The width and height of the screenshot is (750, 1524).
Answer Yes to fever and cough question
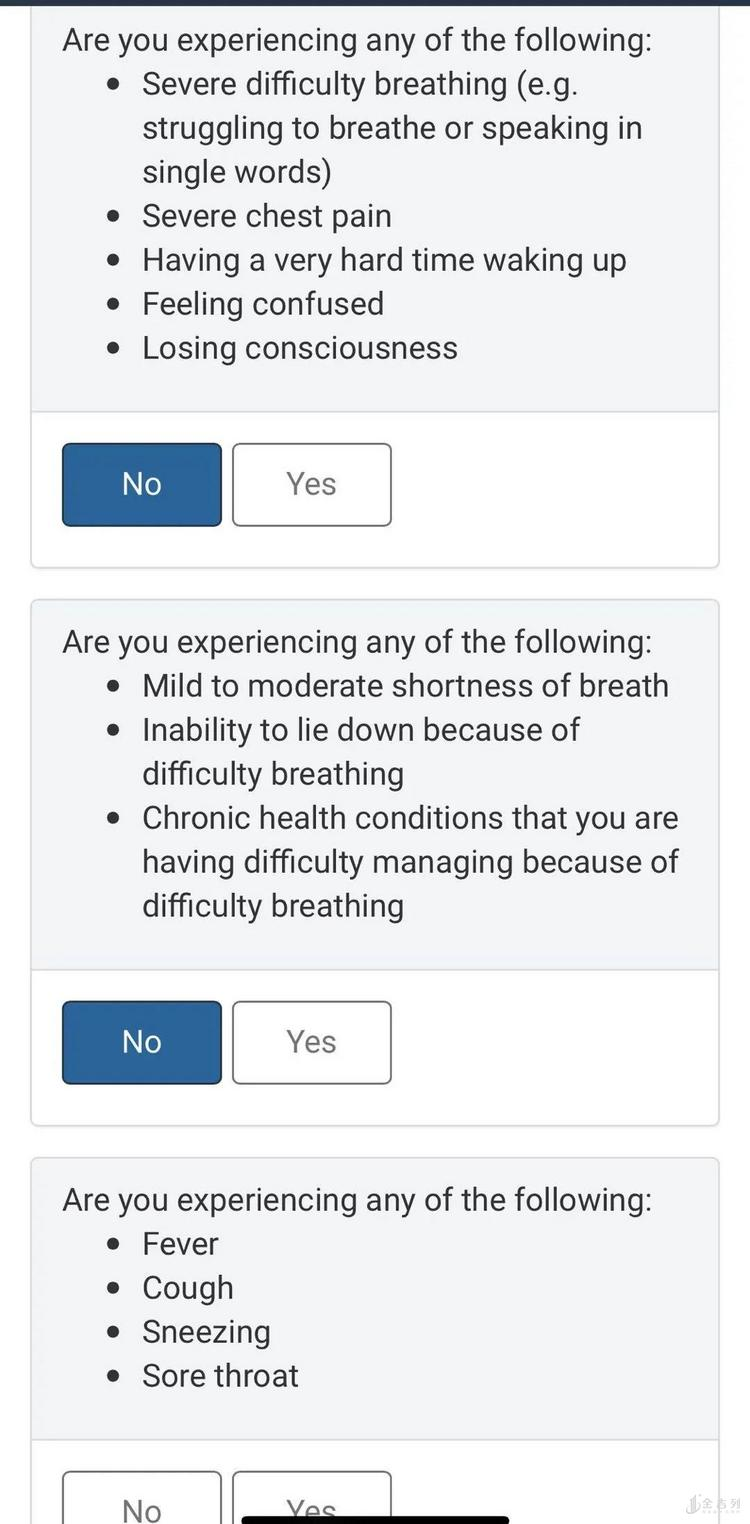311,1500
